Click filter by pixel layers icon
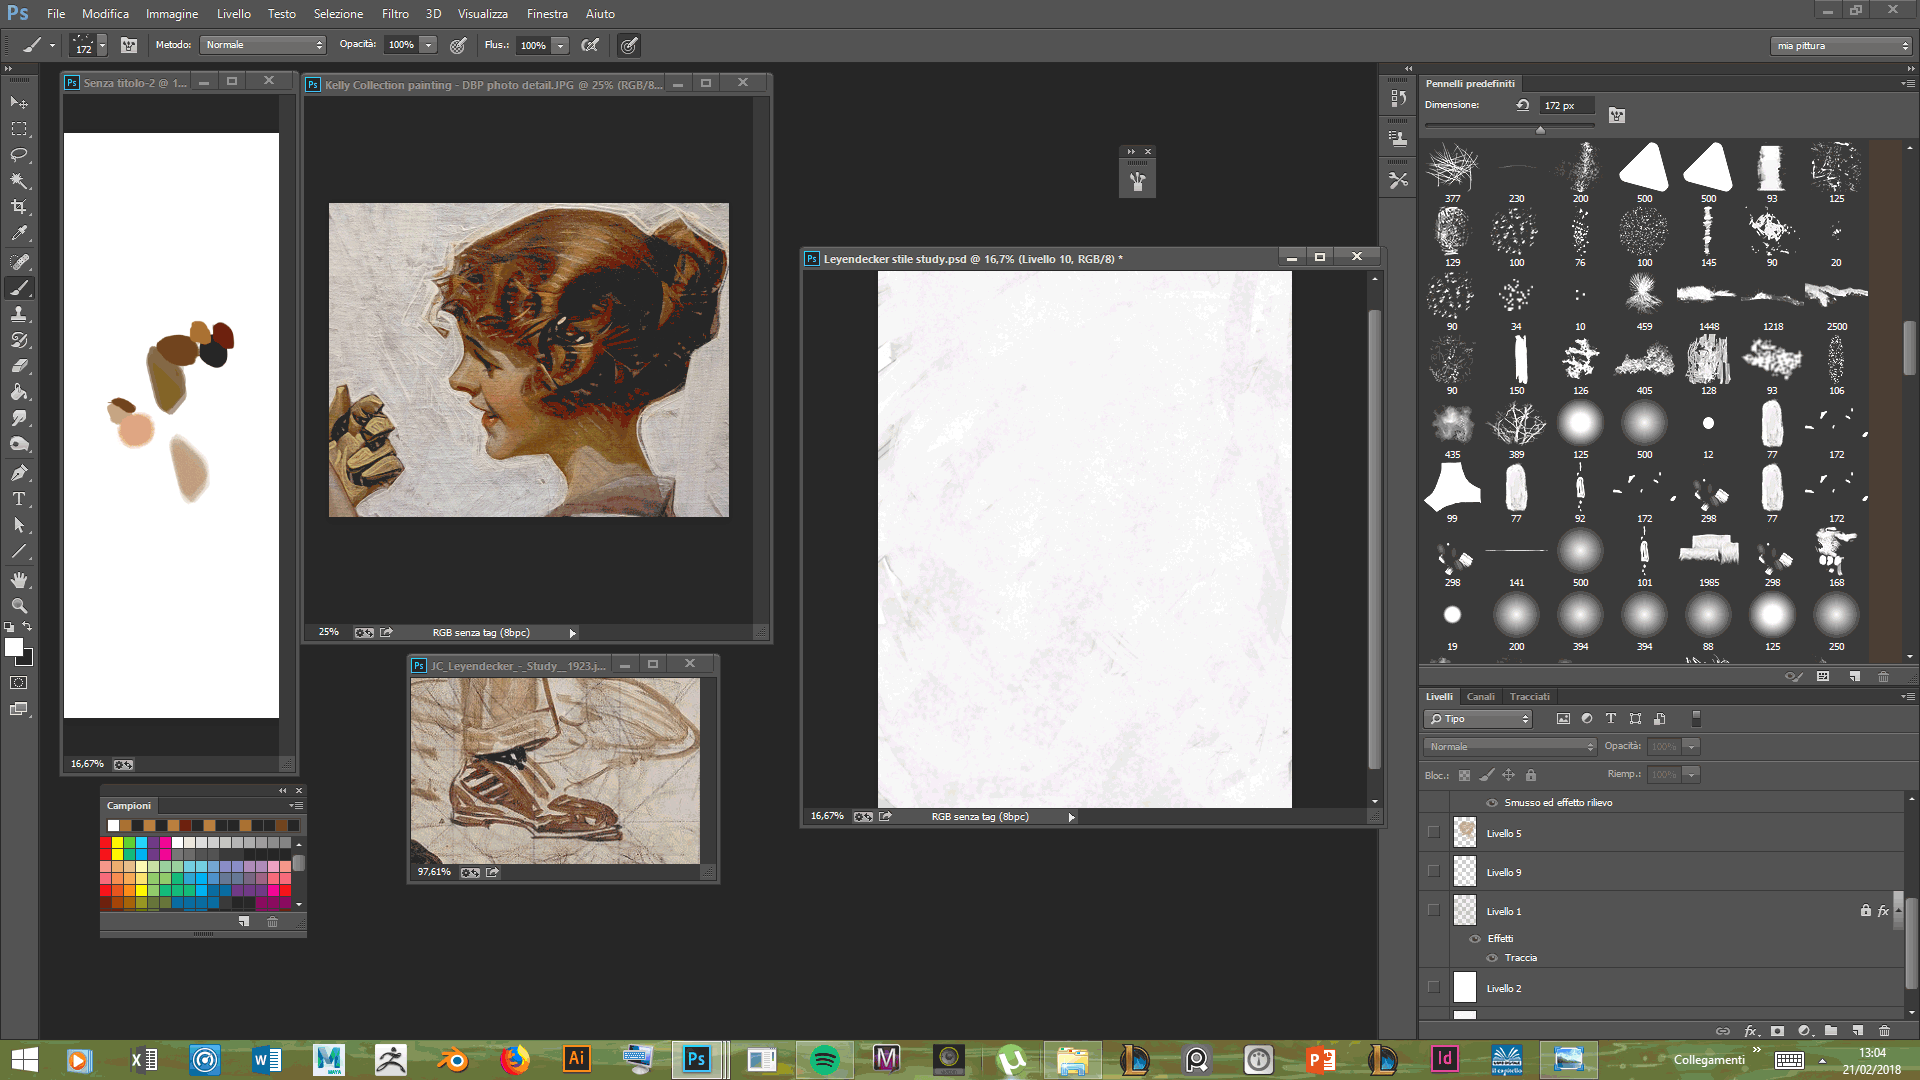1920x1080 pixels. point(1563,719)
